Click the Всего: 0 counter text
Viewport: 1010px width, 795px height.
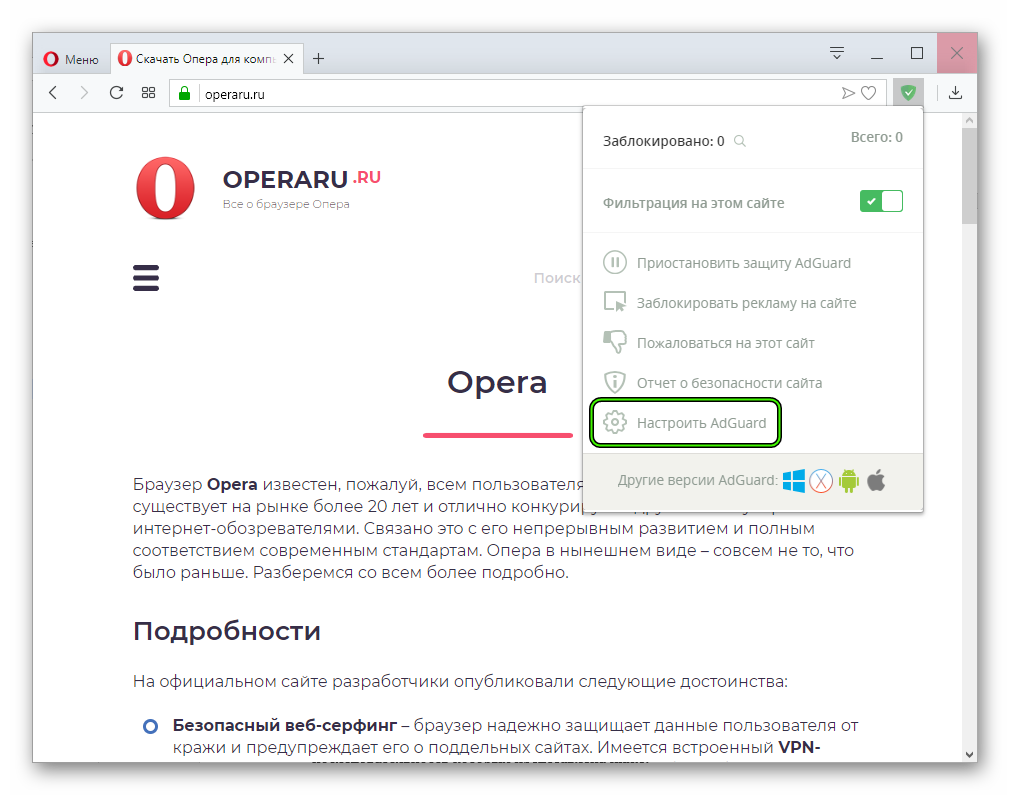[877, 137]
